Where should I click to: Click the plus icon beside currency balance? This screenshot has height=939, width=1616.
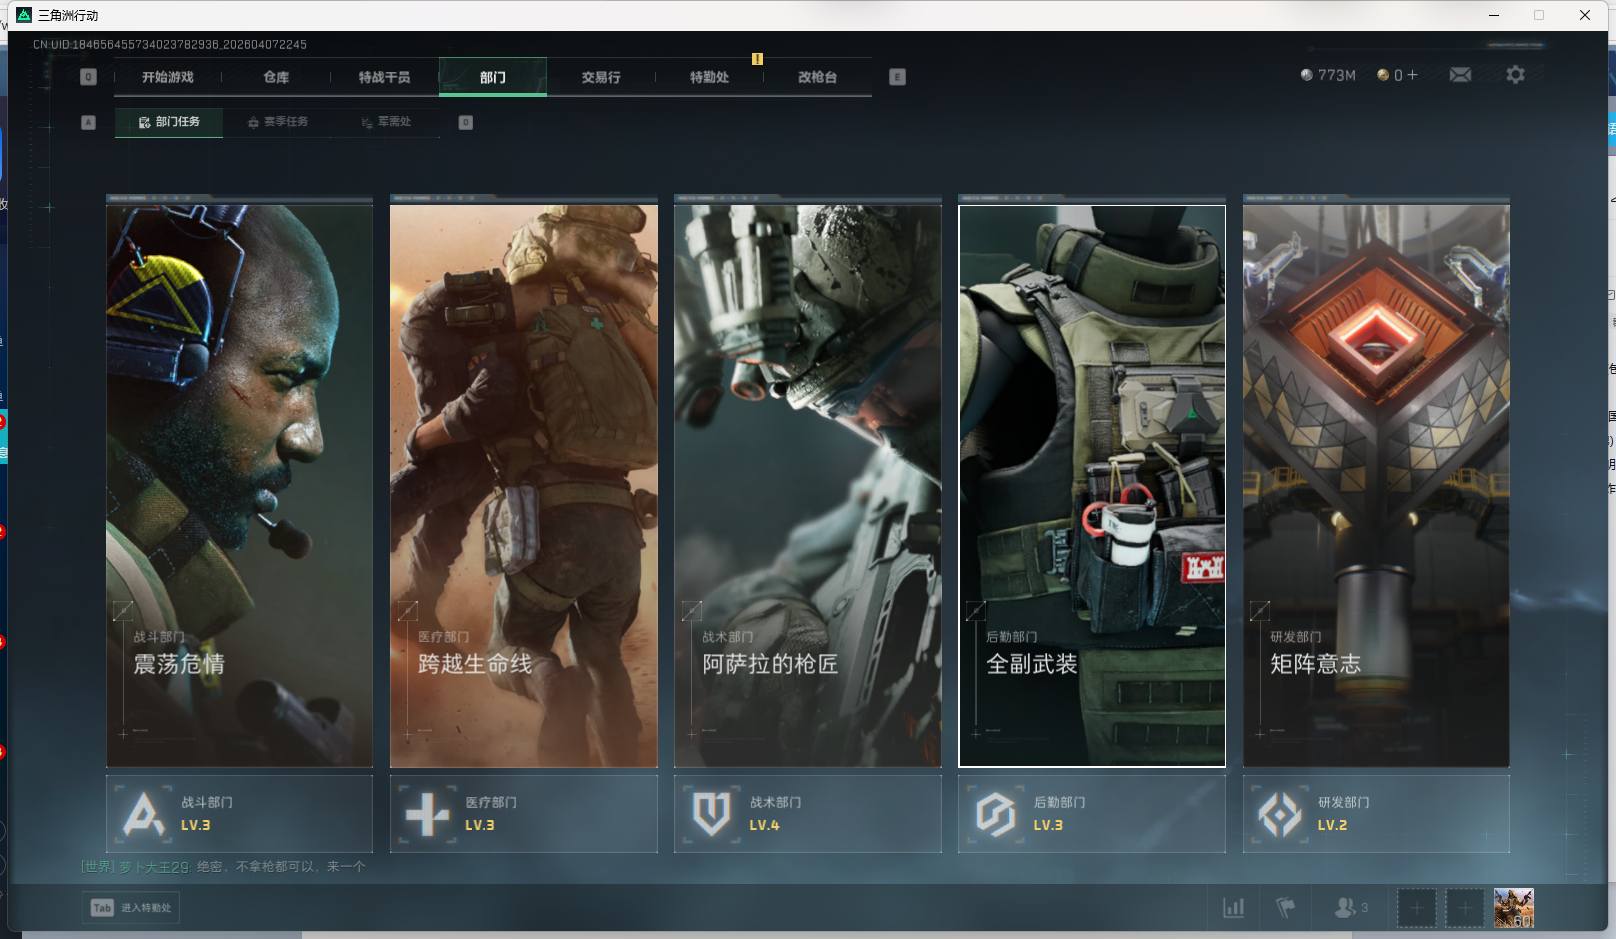1412,75
